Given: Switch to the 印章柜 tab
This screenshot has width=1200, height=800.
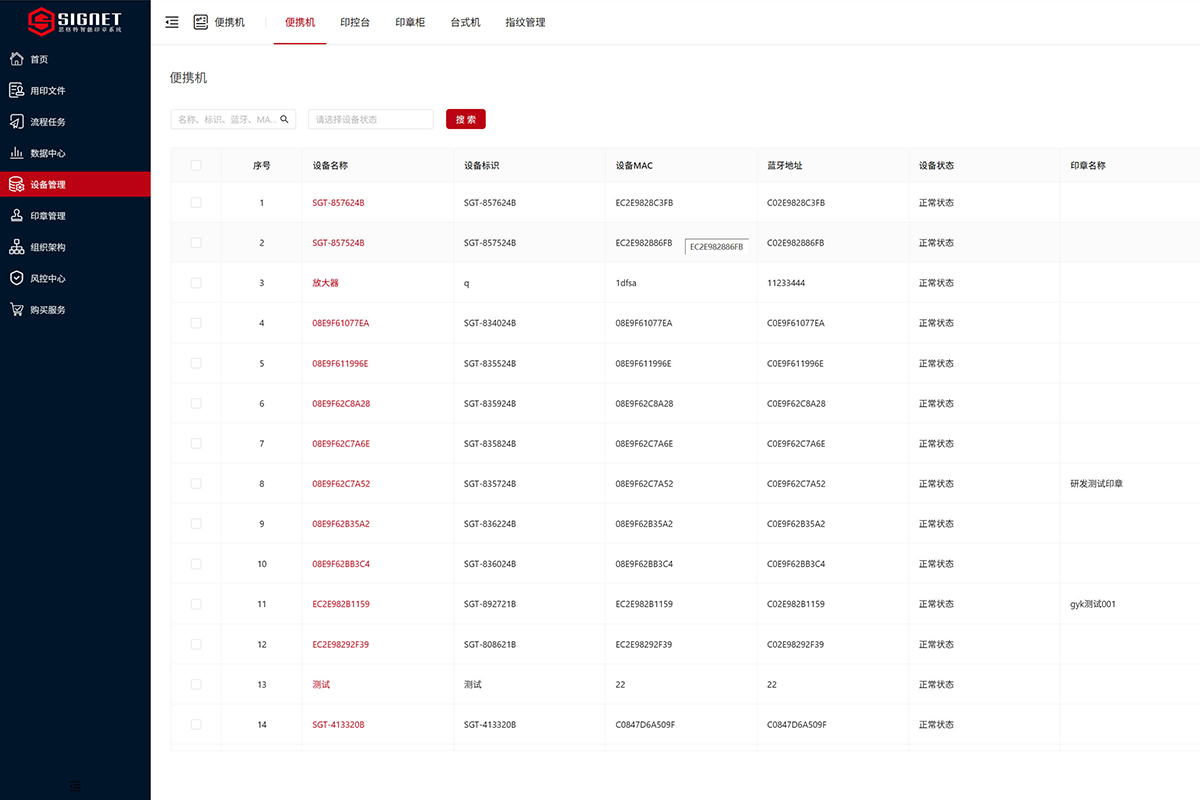Looking at the screenshot, I should [410, 22].
